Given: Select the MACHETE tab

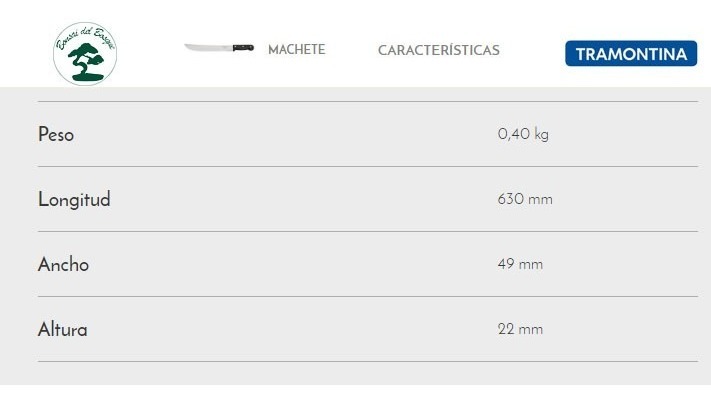Looking at the screenshot, I should 296,50.
